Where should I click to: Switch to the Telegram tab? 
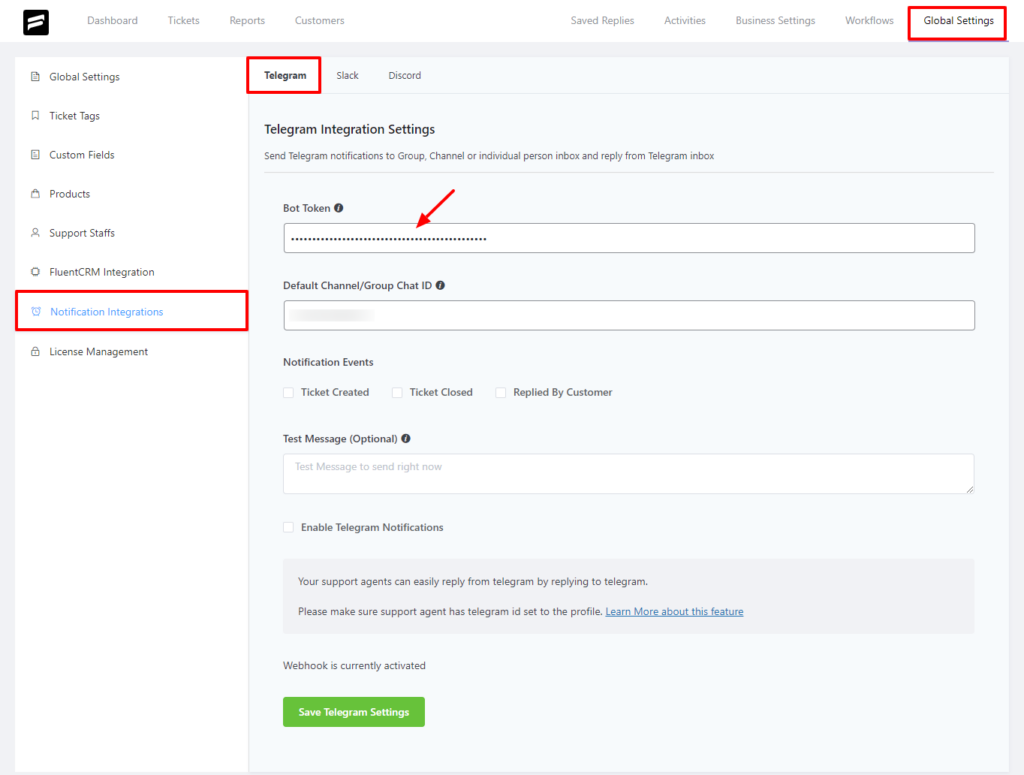click(285, 75)
